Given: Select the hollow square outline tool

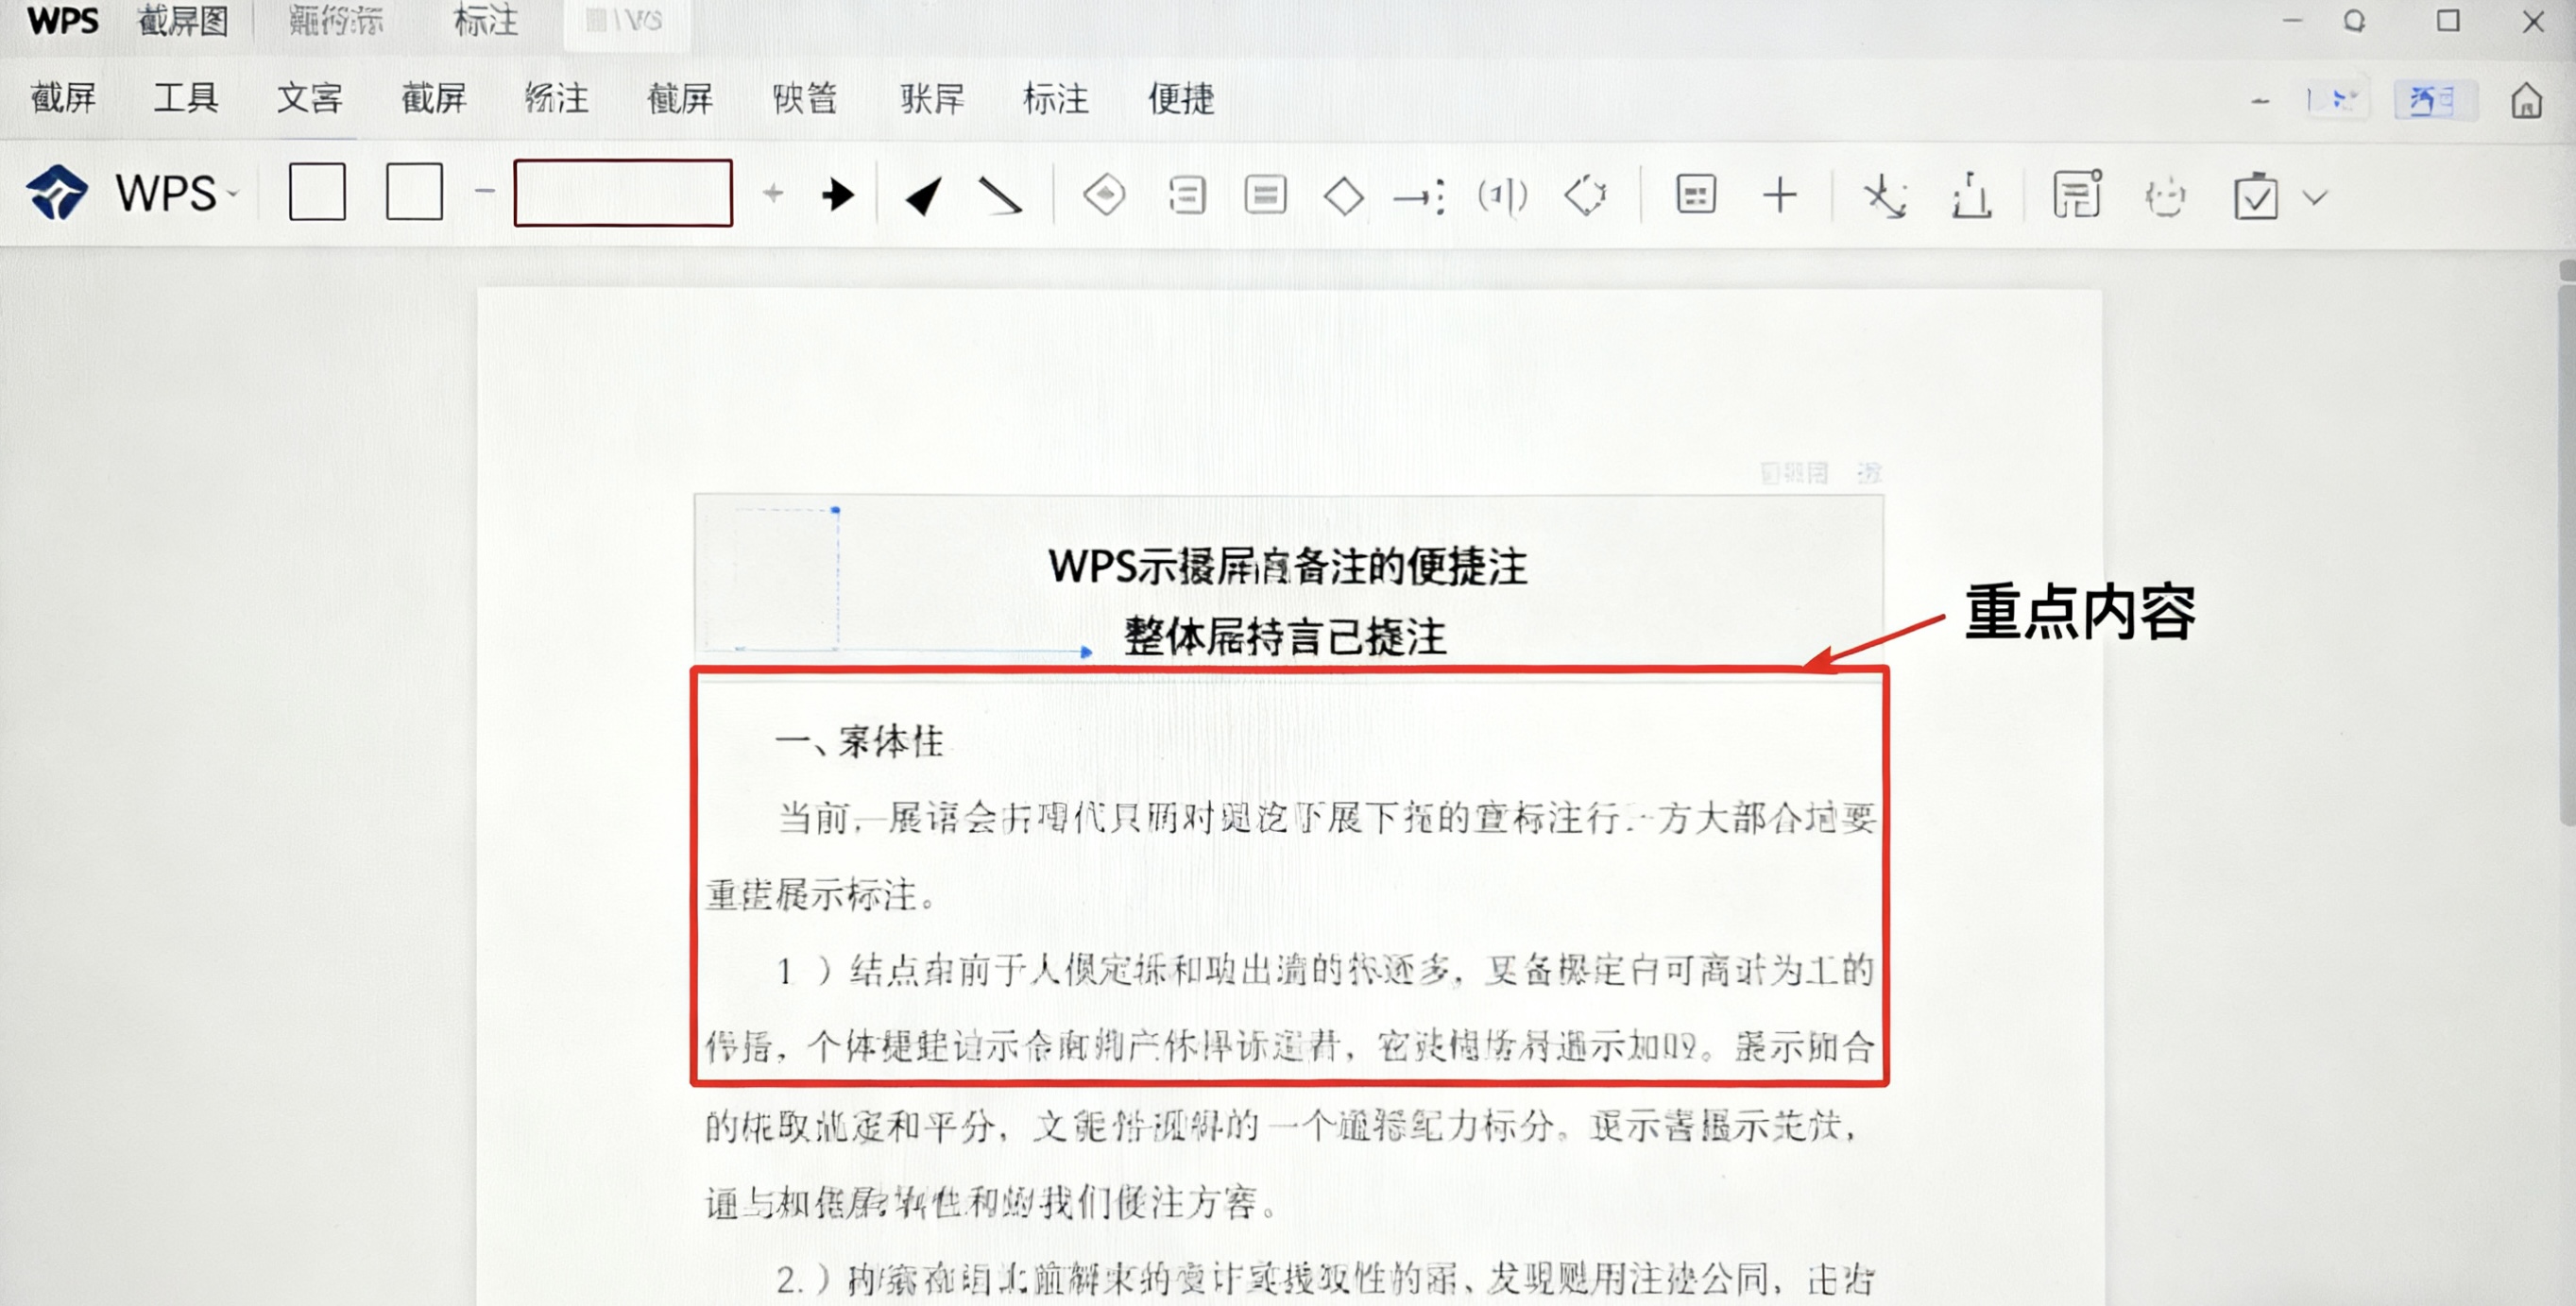Looking at the screenshot, I should coord(414,193).
